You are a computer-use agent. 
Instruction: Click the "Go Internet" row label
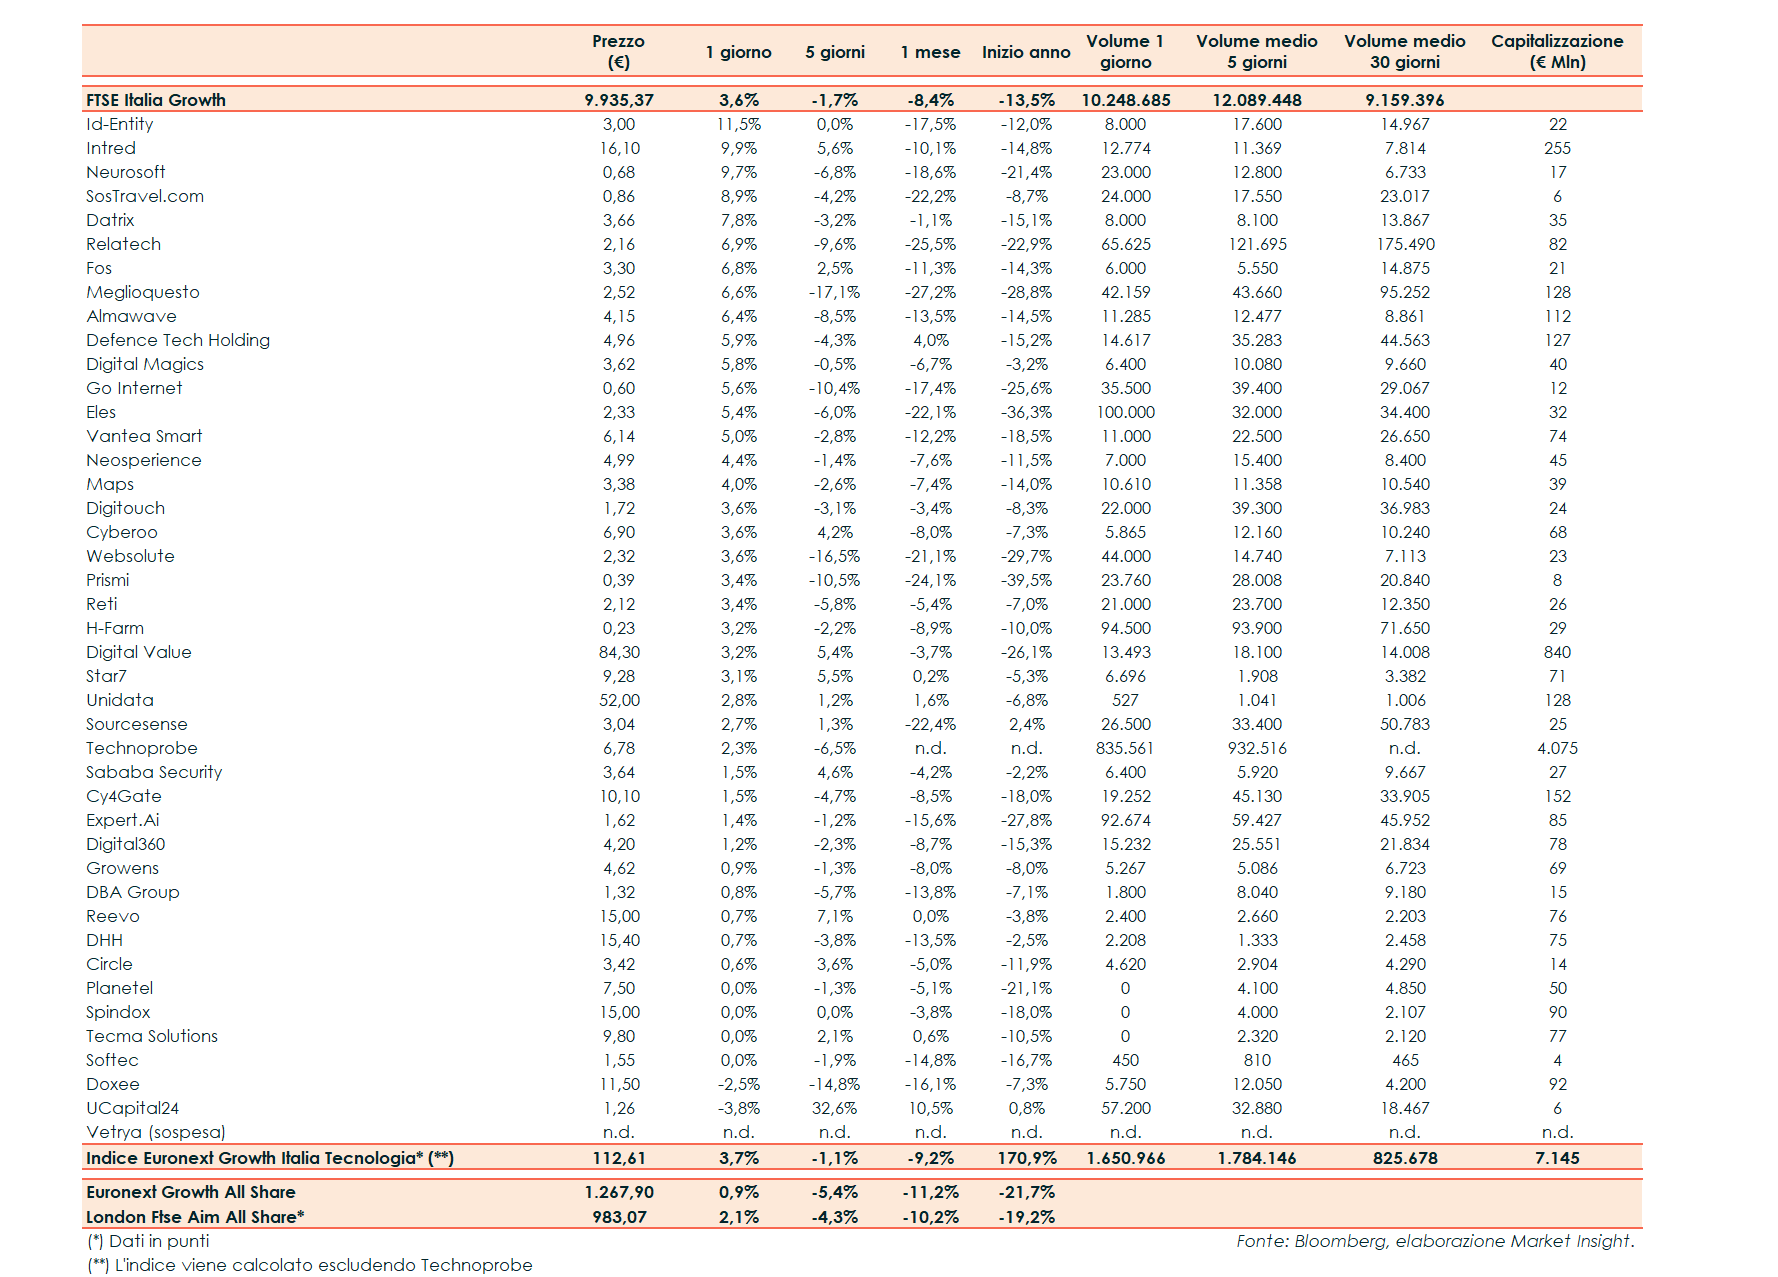click(x=135, y=388)
